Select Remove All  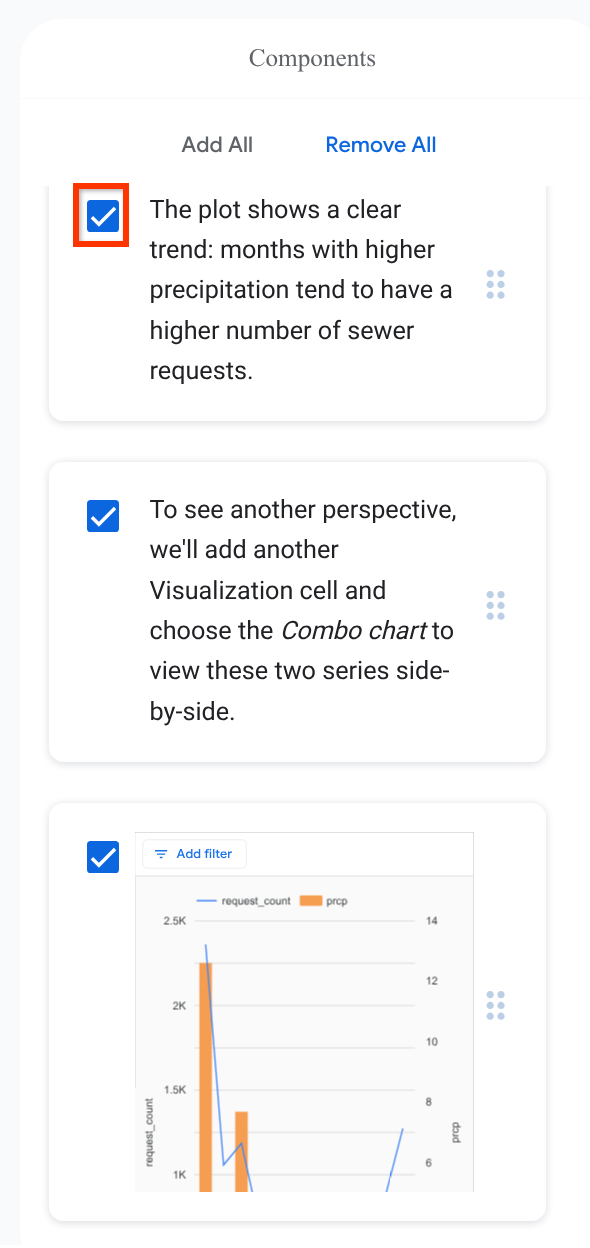380,144
